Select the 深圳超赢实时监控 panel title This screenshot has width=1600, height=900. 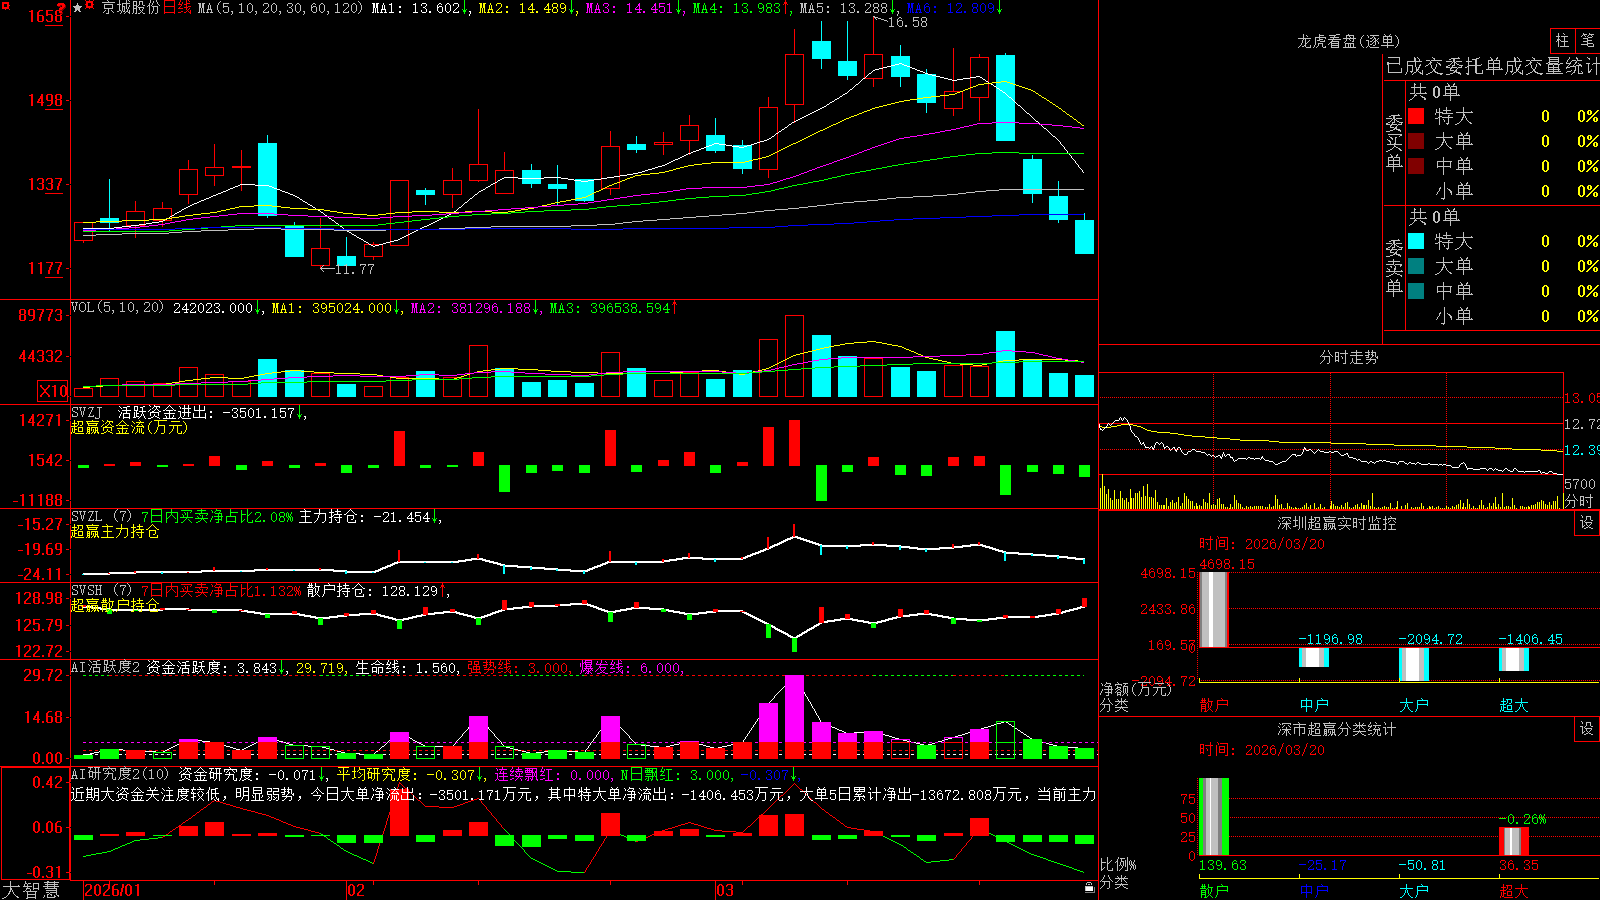(x=1336, y=523)
